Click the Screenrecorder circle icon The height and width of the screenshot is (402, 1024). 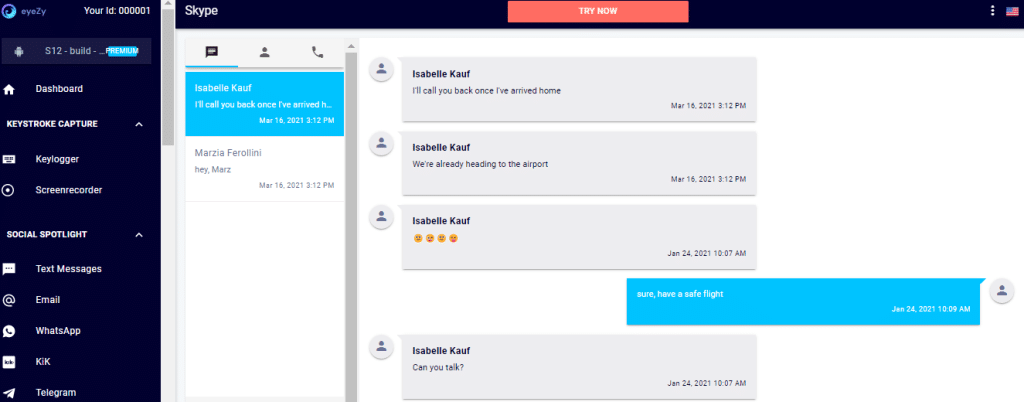8,191
